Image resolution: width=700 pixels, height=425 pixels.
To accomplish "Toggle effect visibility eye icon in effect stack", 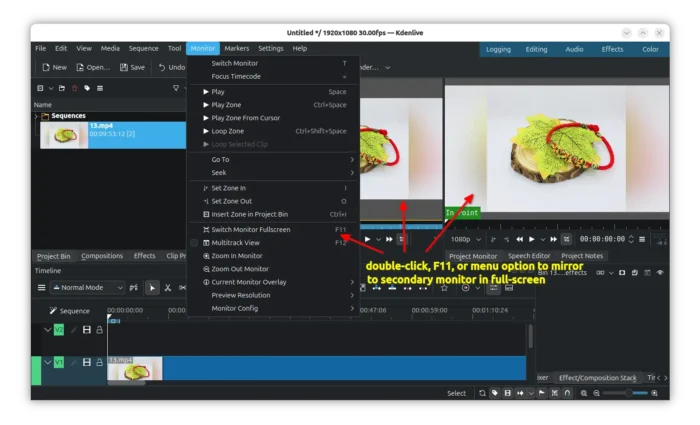I will [660, 272].
